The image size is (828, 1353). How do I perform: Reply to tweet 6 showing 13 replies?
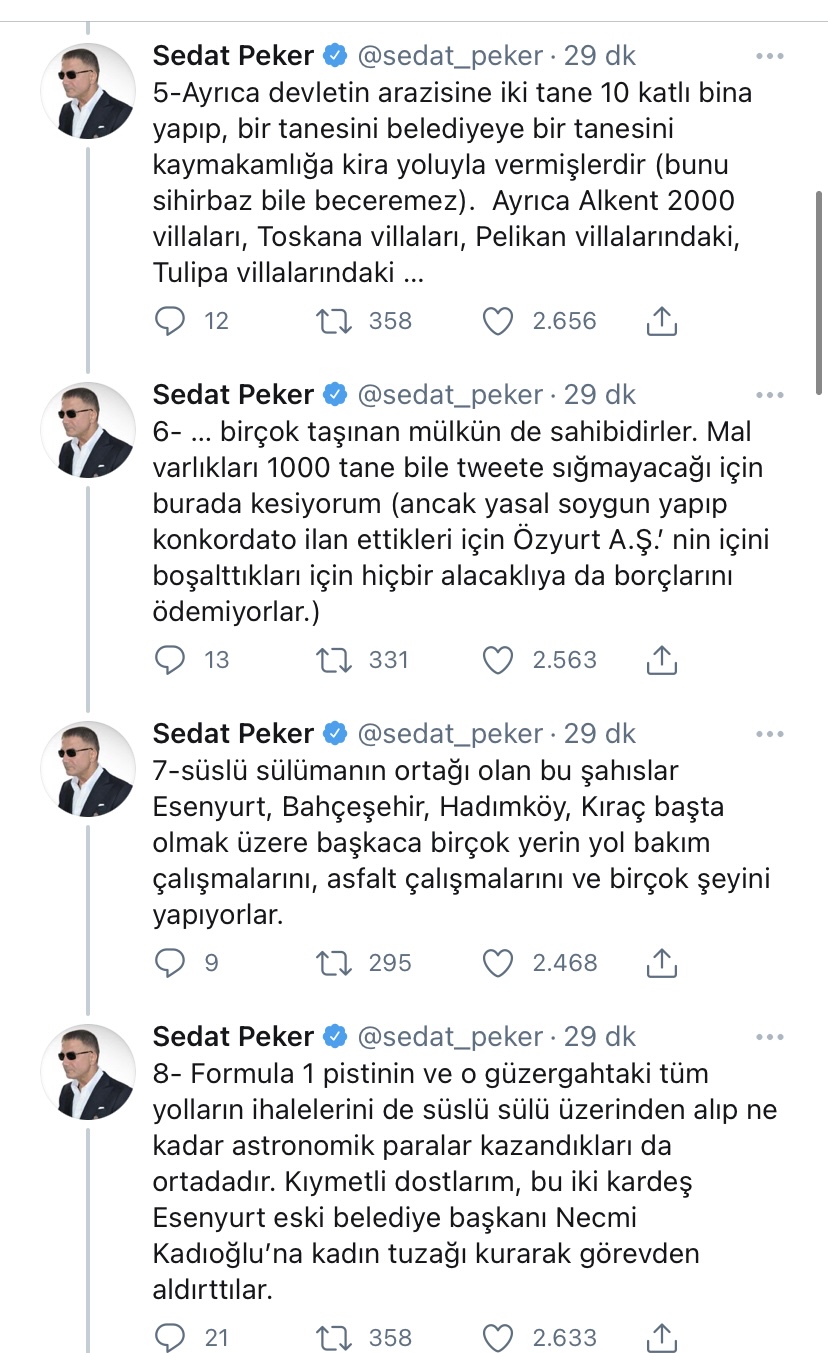172,660
